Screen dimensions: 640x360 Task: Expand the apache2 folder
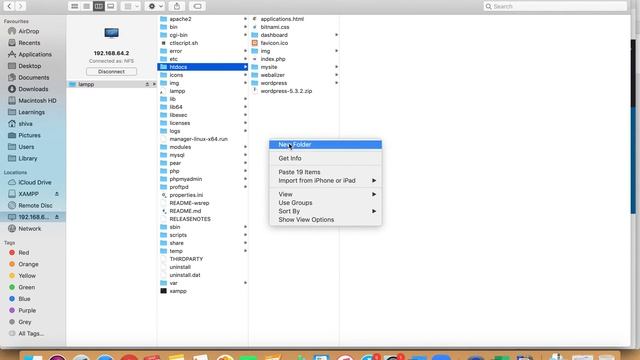(x=245, y=19)
